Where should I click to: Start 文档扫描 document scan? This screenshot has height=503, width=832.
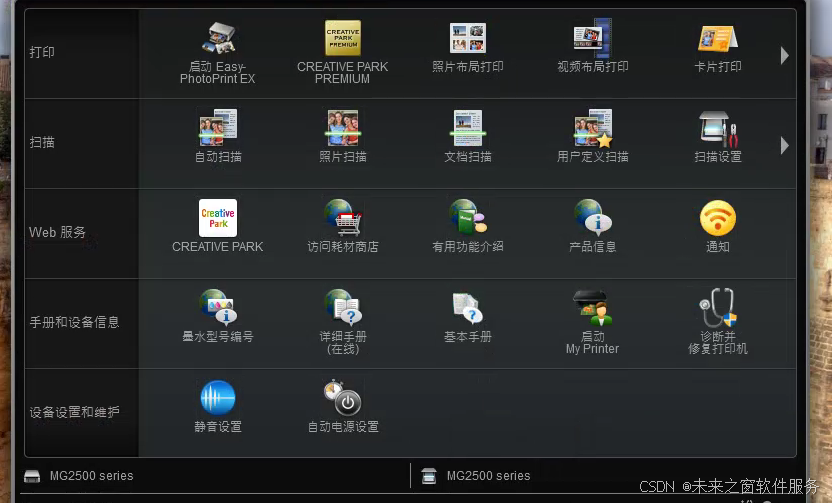click(467, 136)
